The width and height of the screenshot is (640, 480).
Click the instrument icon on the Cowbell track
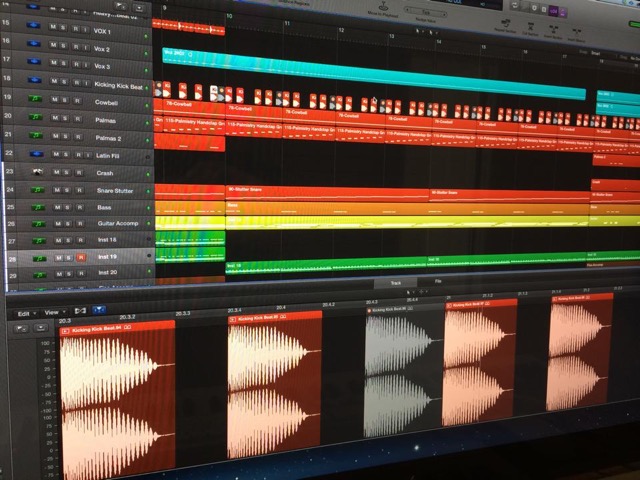(37, 101)
